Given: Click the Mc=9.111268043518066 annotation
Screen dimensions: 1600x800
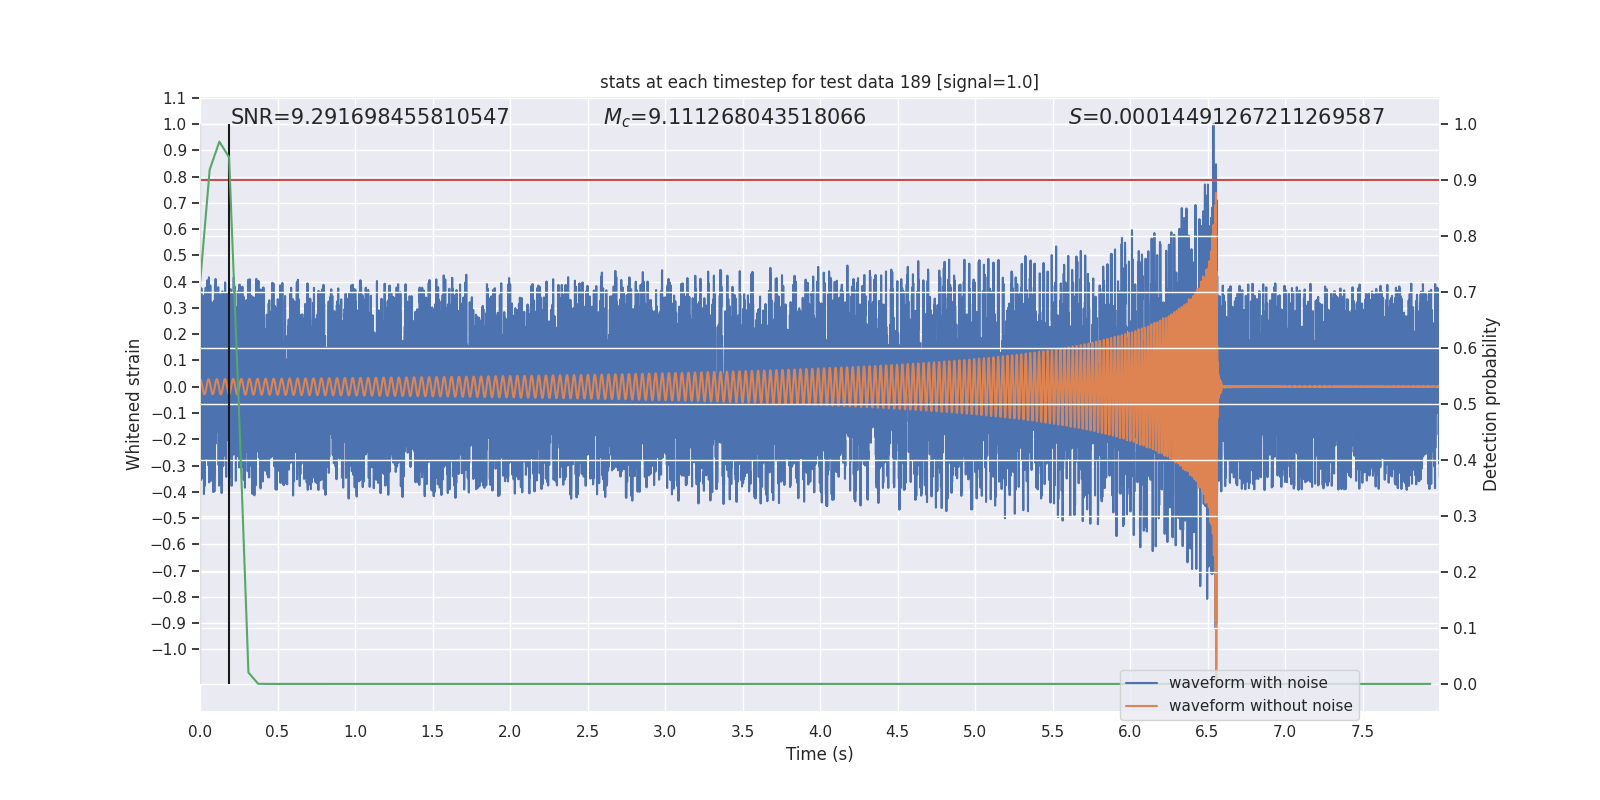Looking at the screenshot, I should click(x=735, y=117).
